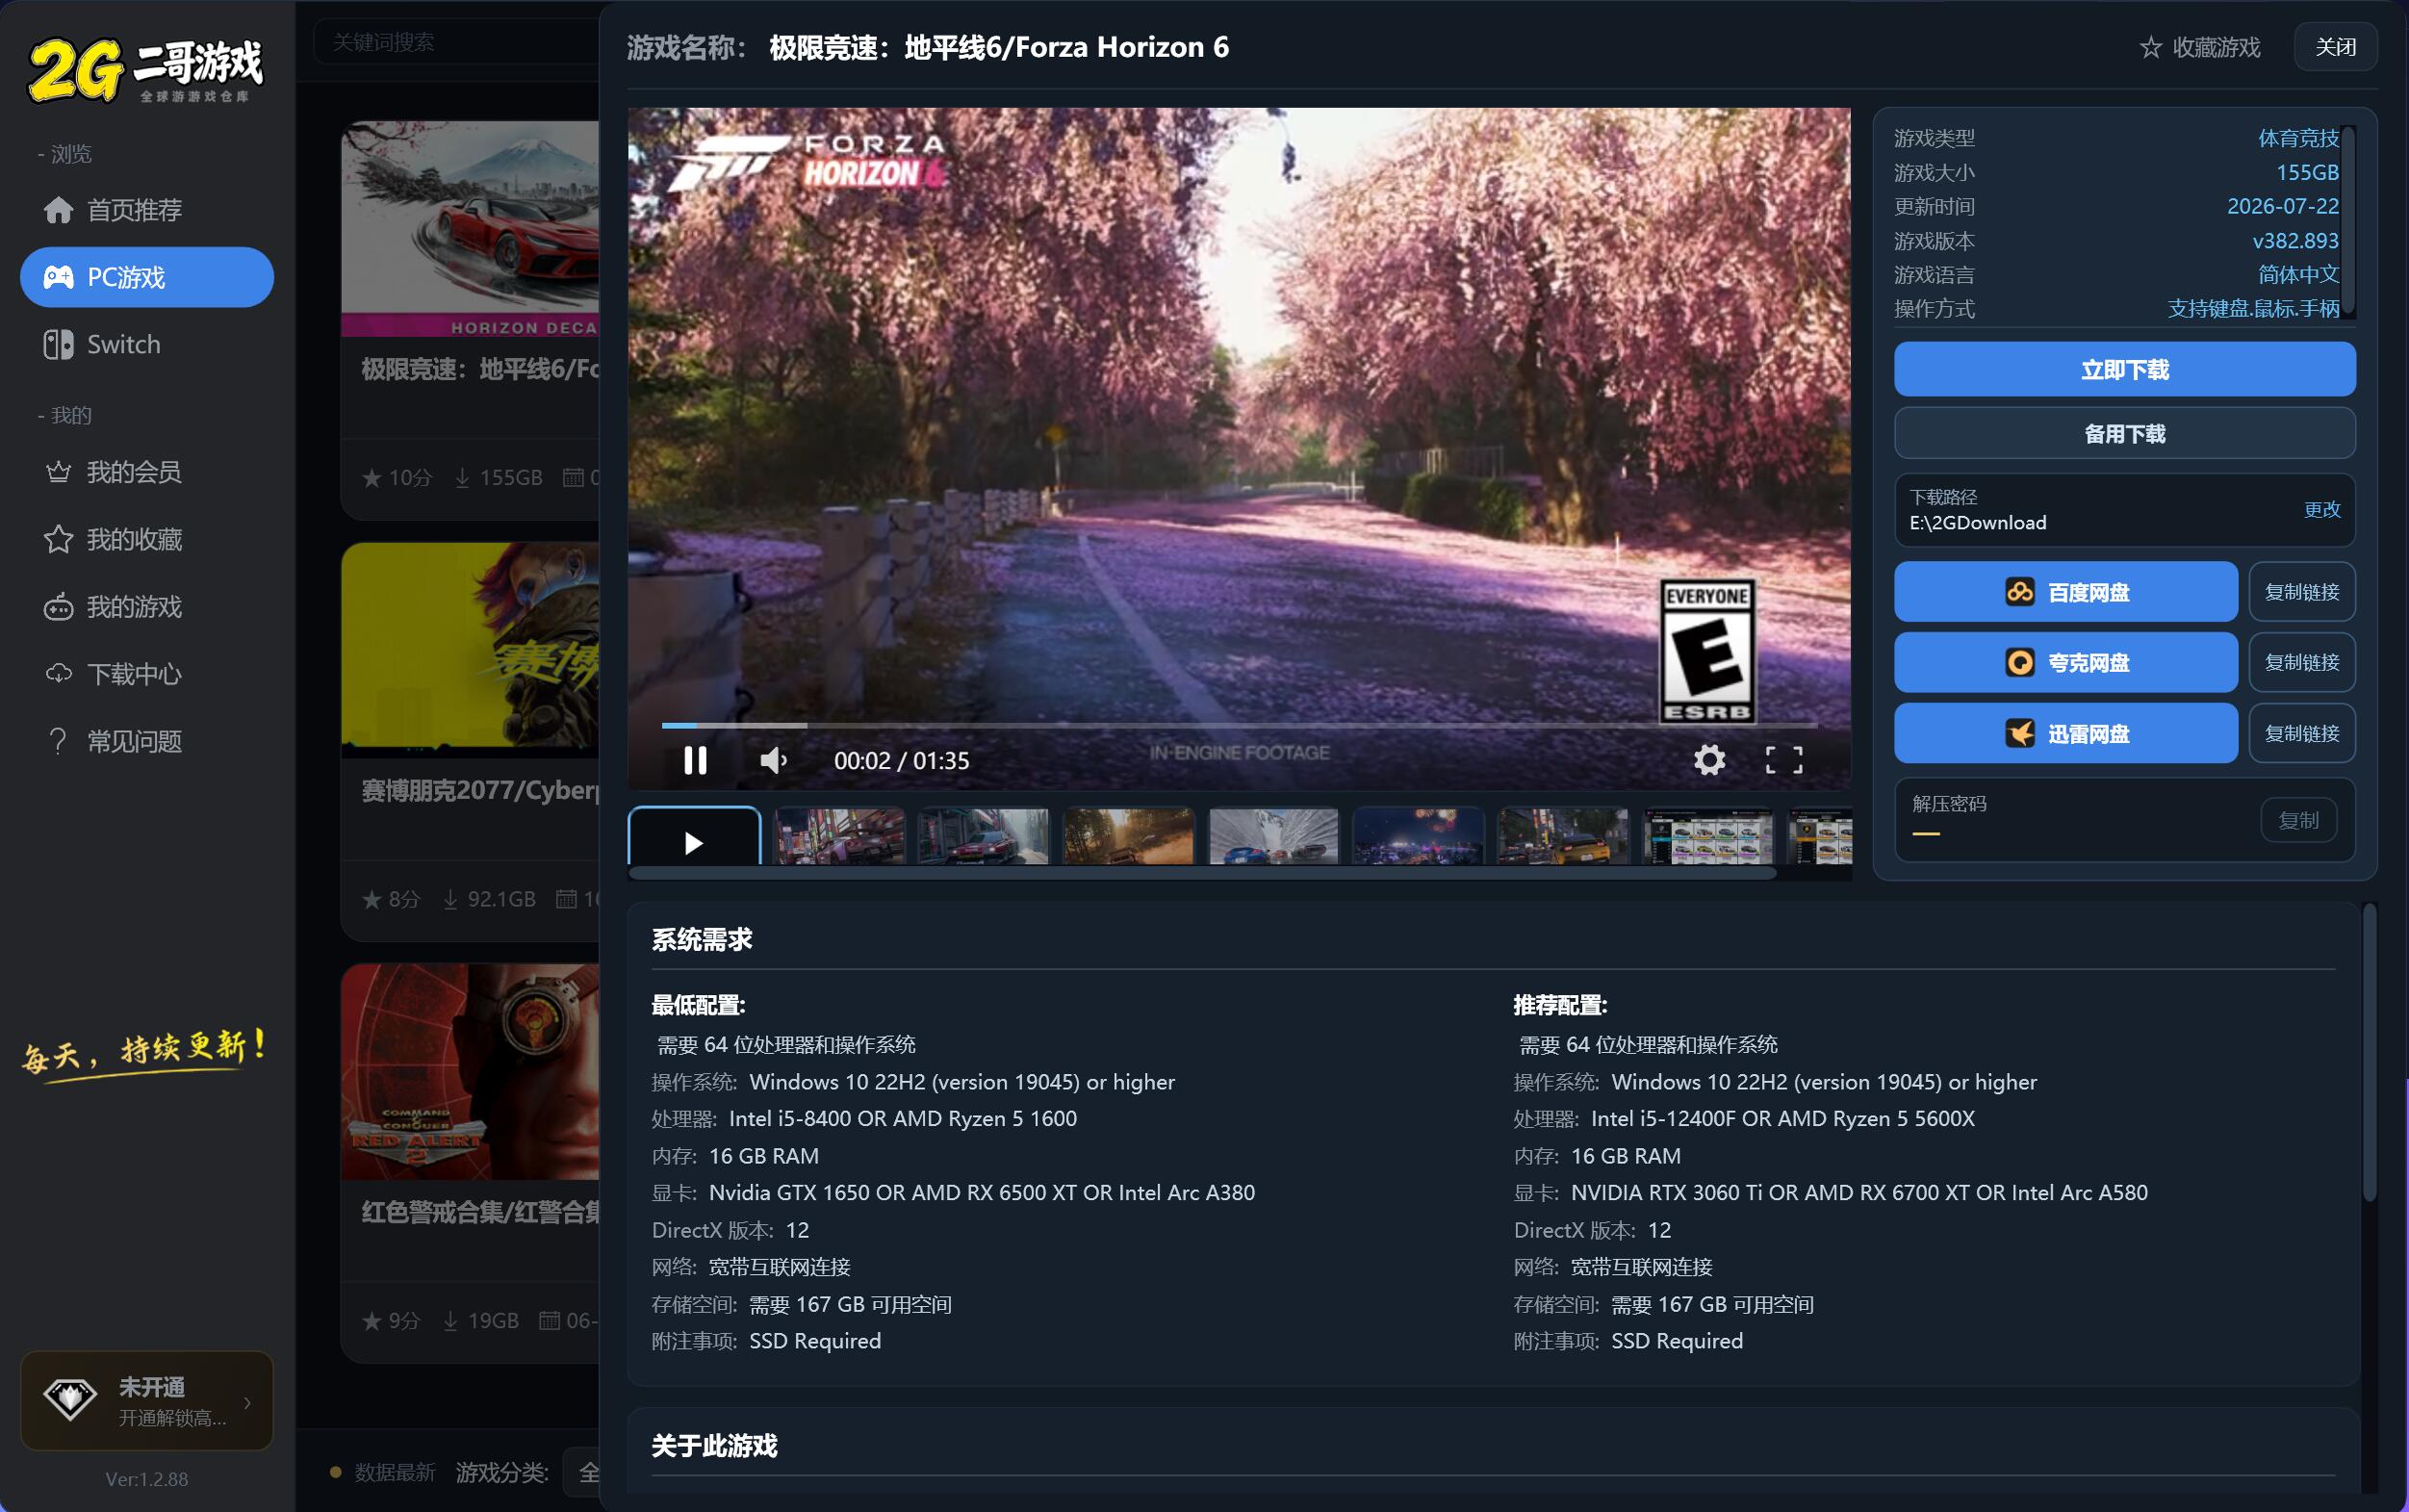
Task: Click the gamepad icon beside PC游戏
Action: point(58,277)
